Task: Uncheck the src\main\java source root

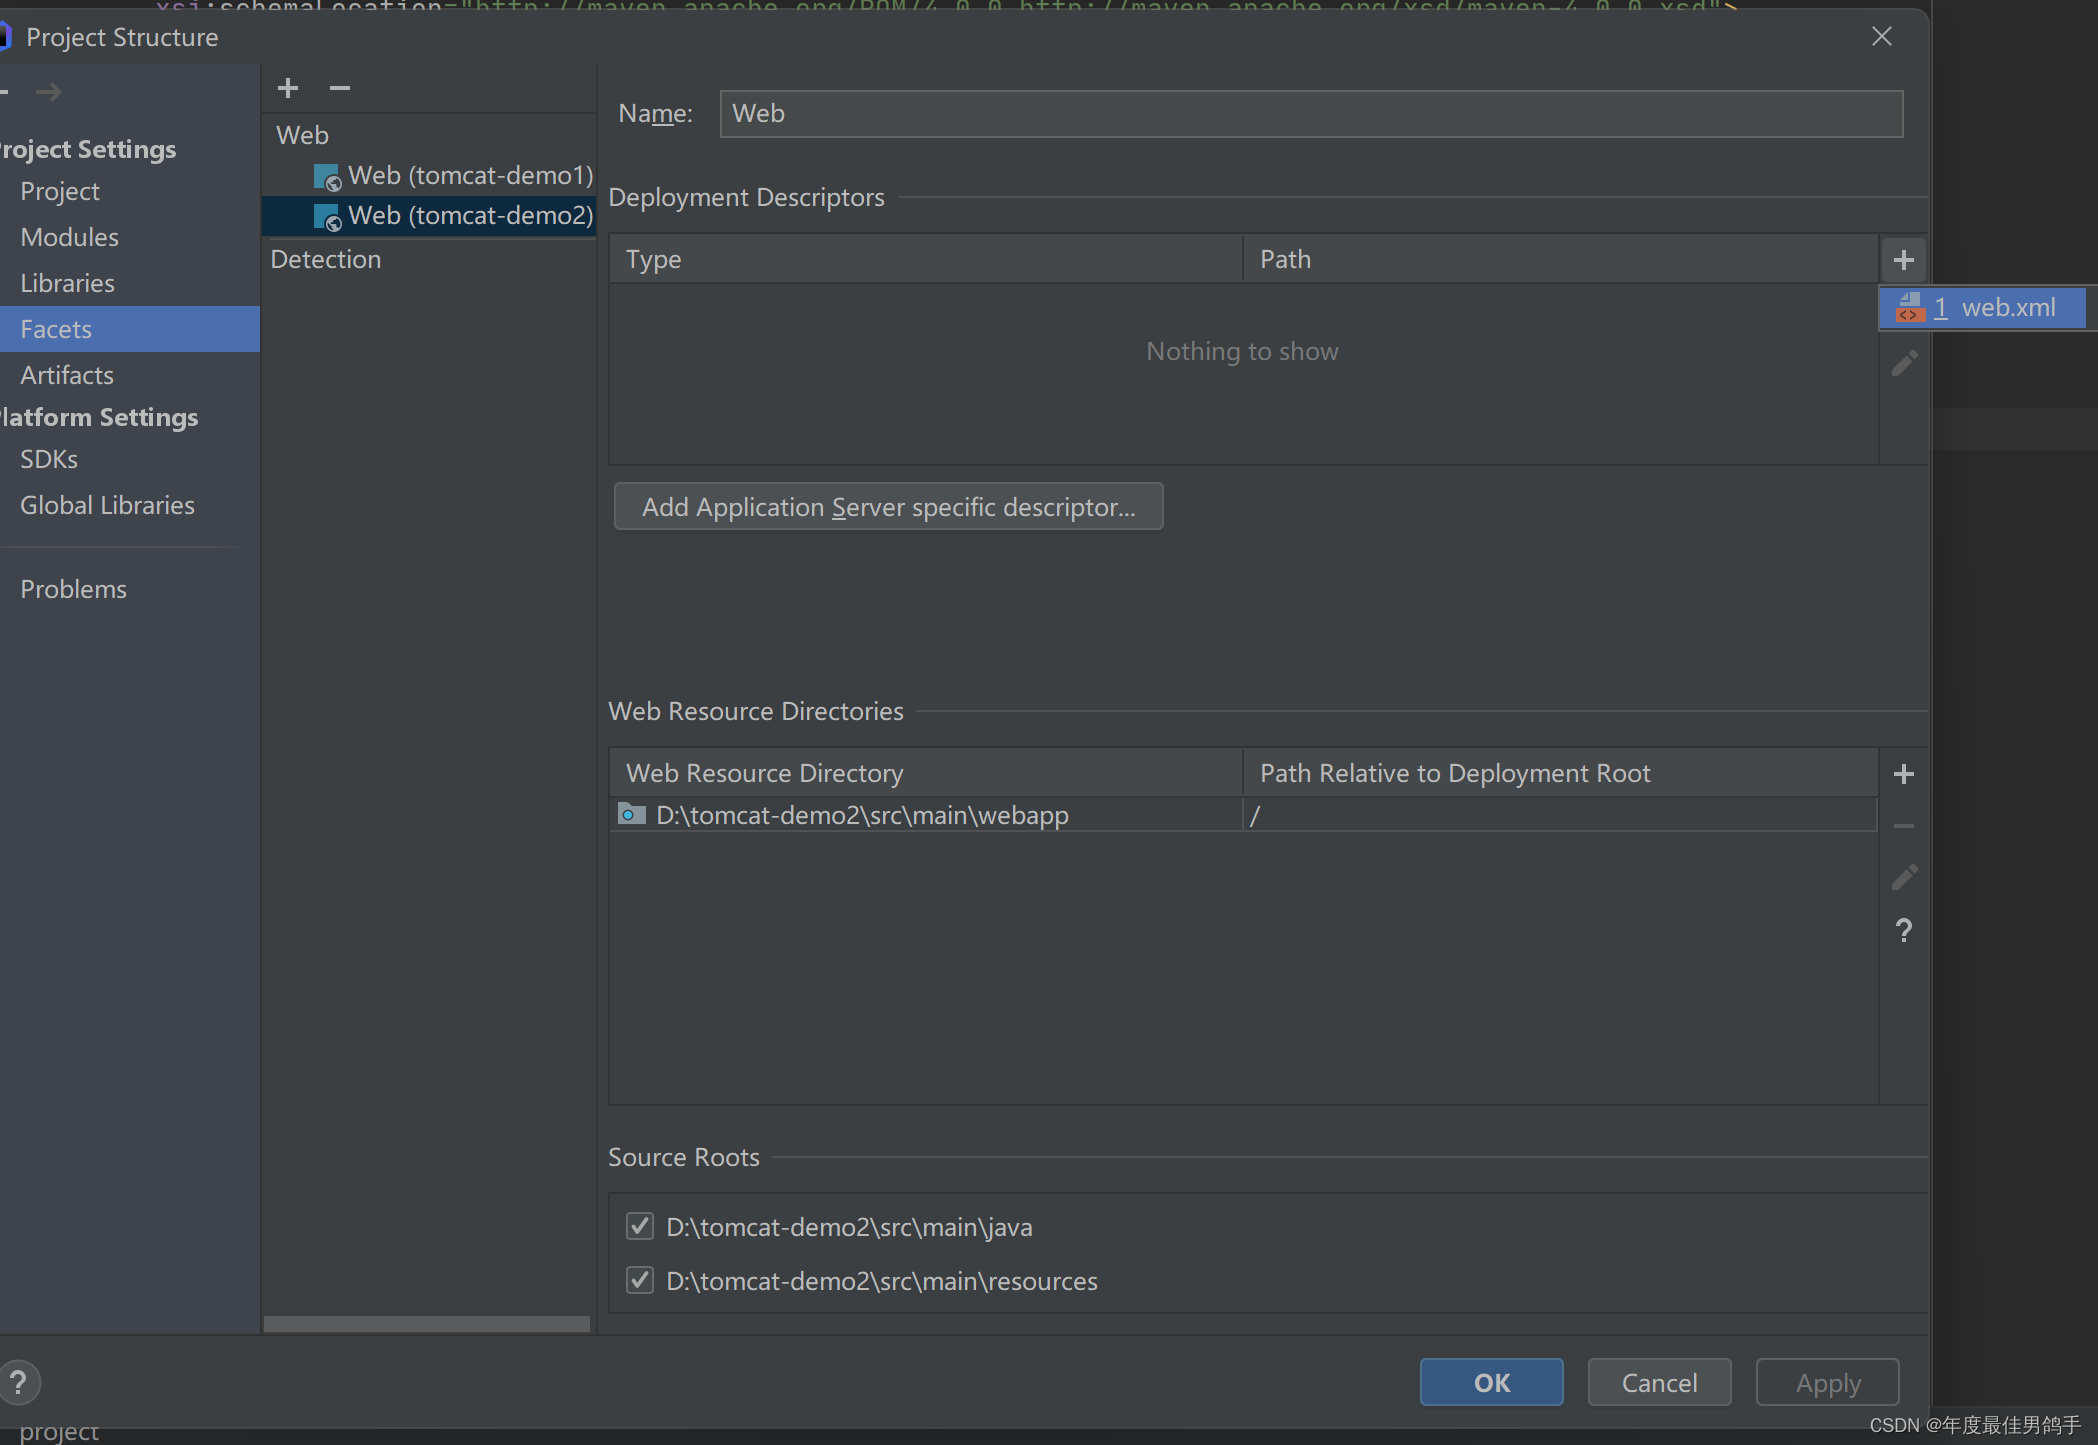Action: pyautogui.click(x=640, y=1226)
